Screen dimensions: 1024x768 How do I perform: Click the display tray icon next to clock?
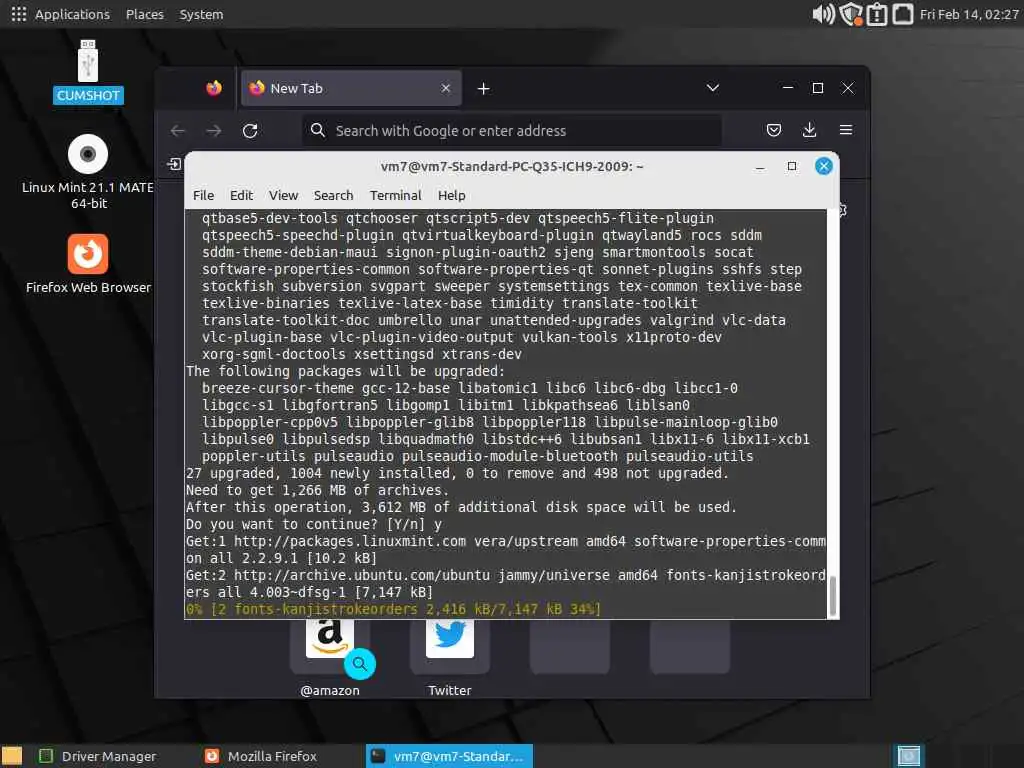(x=903, y=14)
